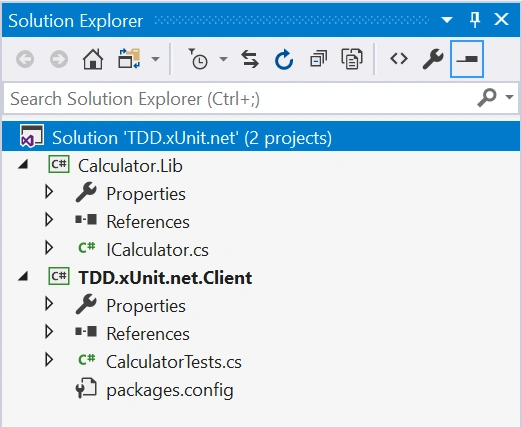Collapse the Calculator.Lib project

coord(23,165)
